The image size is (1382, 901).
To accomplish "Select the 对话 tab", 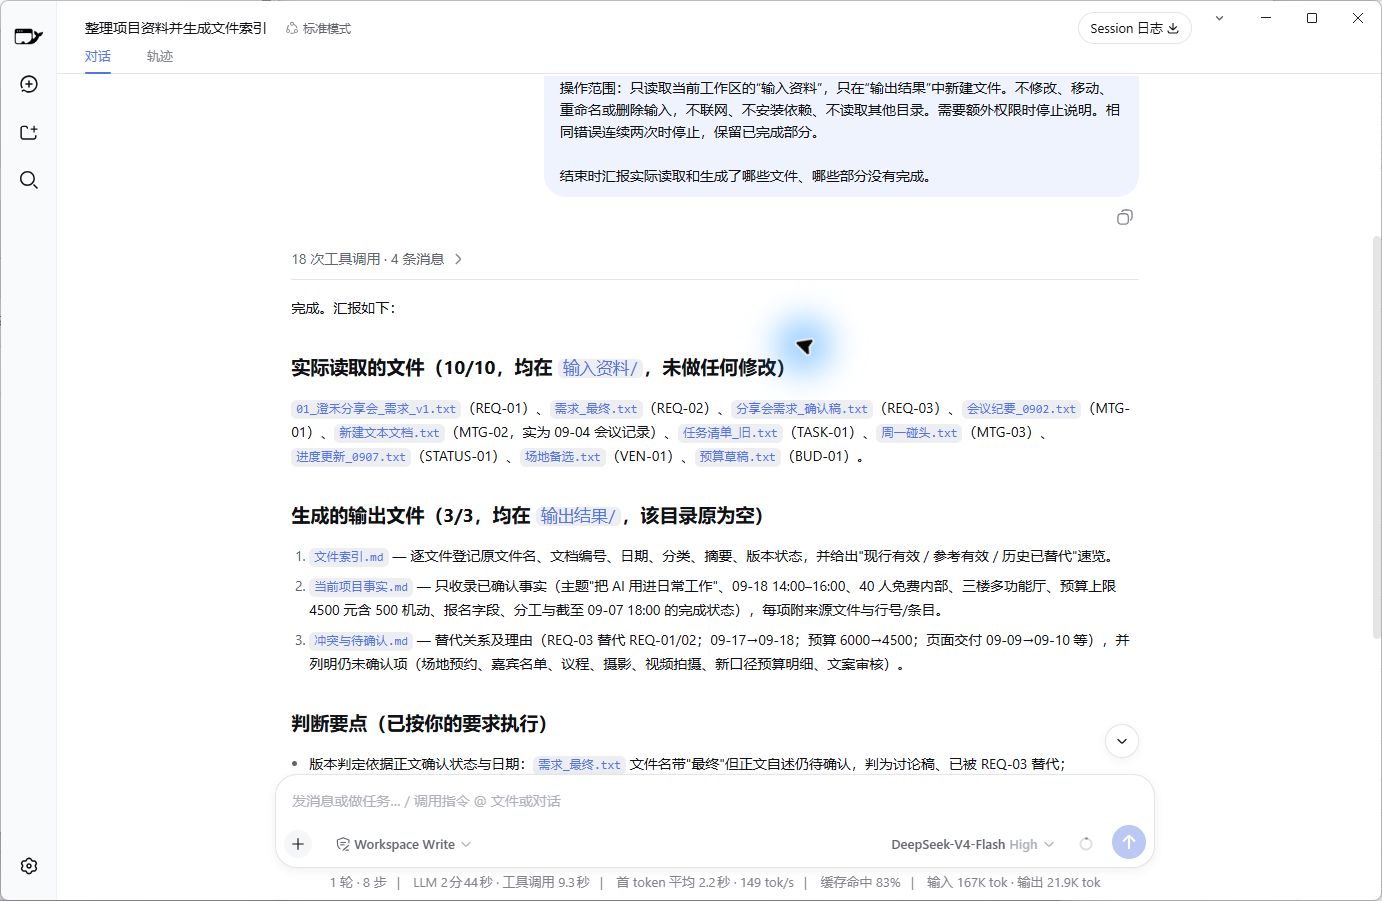I will [x=98, y=56].
